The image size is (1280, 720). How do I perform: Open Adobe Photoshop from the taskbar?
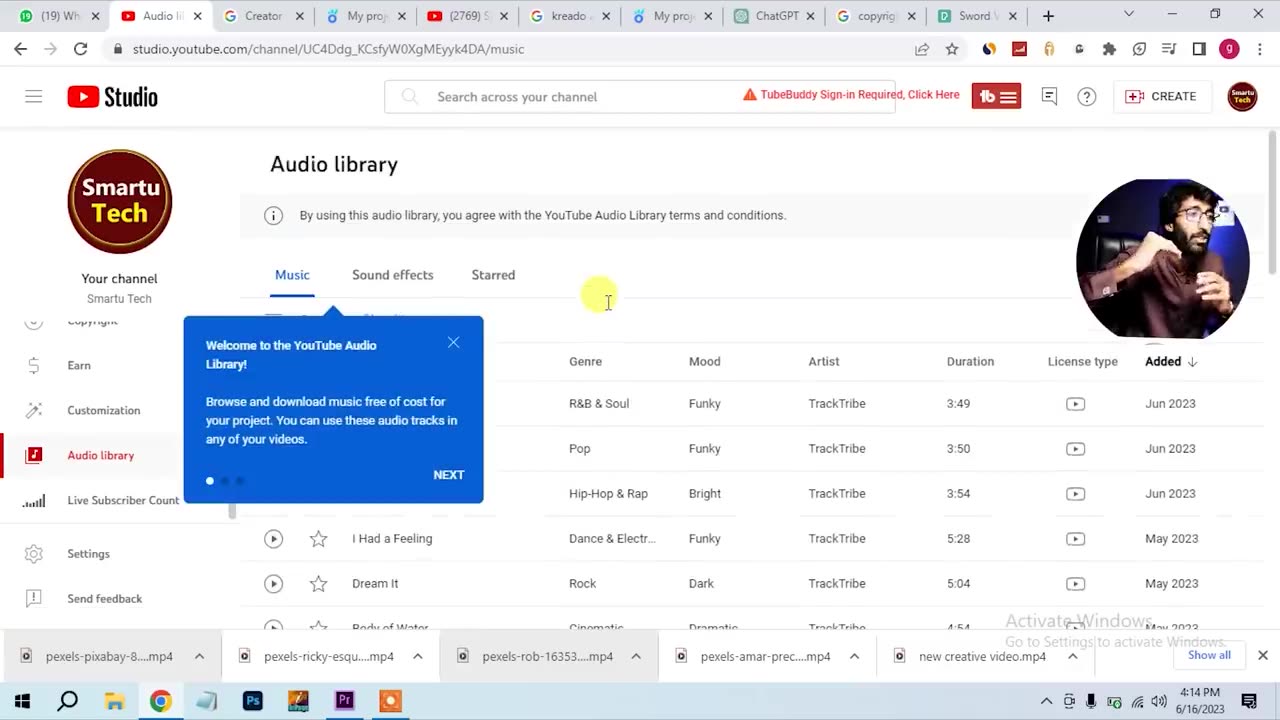(252, 701)
